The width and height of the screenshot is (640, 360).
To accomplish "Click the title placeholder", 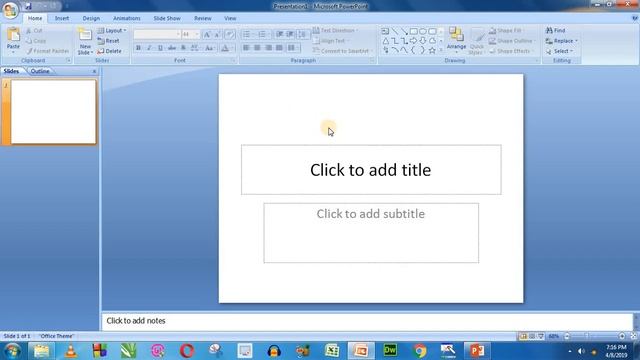I will click(x=371, y=170).
